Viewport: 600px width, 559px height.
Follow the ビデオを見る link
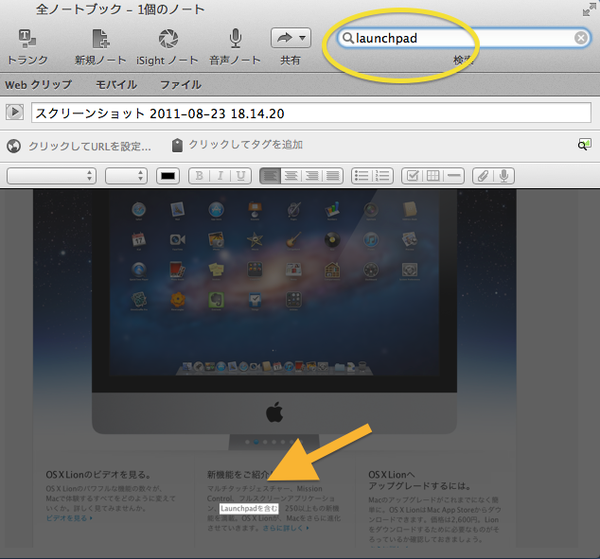click(69, 518)
